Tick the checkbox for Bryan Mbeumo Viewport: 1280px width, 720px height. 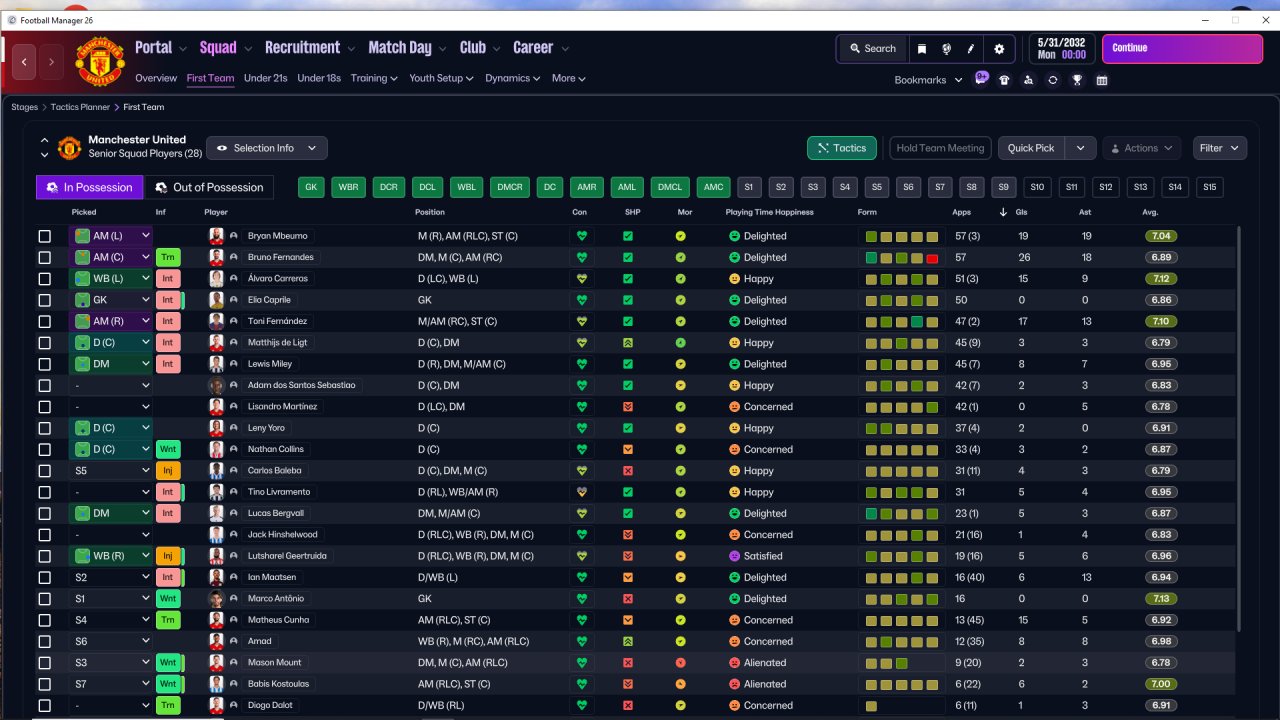click(44, 236)
